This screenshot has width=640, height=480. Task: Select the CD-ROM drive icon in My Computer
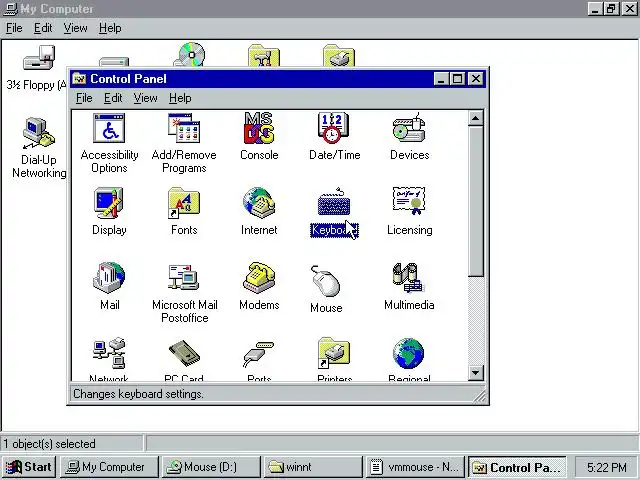[190, 55]
